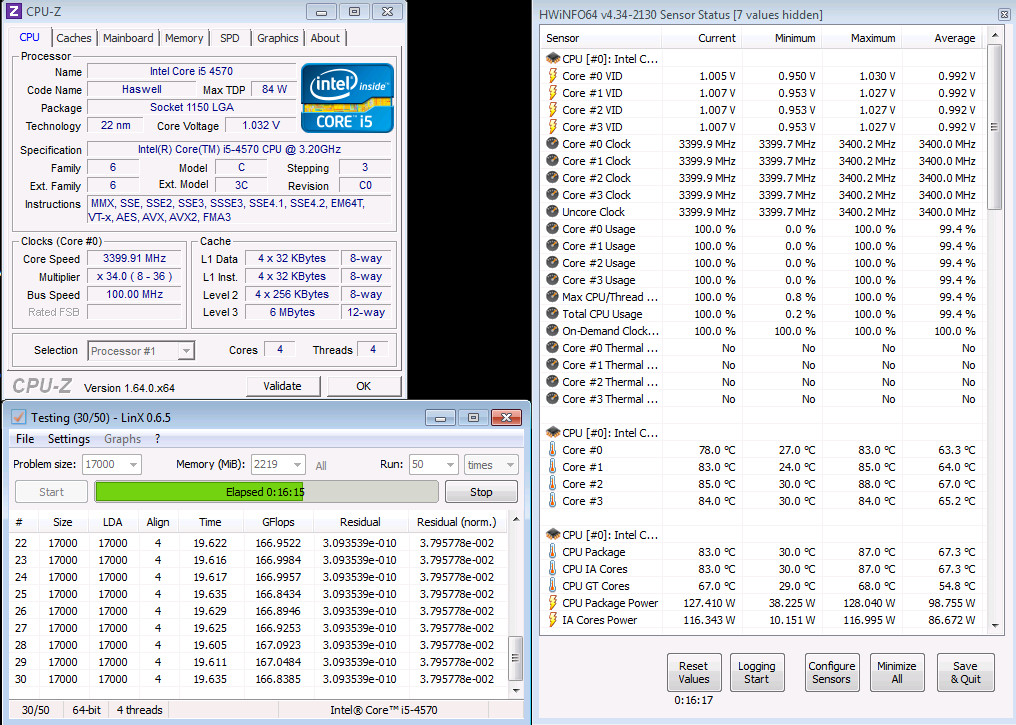Open the Processor #1 selection dropdown

click(x=186, y=351)
